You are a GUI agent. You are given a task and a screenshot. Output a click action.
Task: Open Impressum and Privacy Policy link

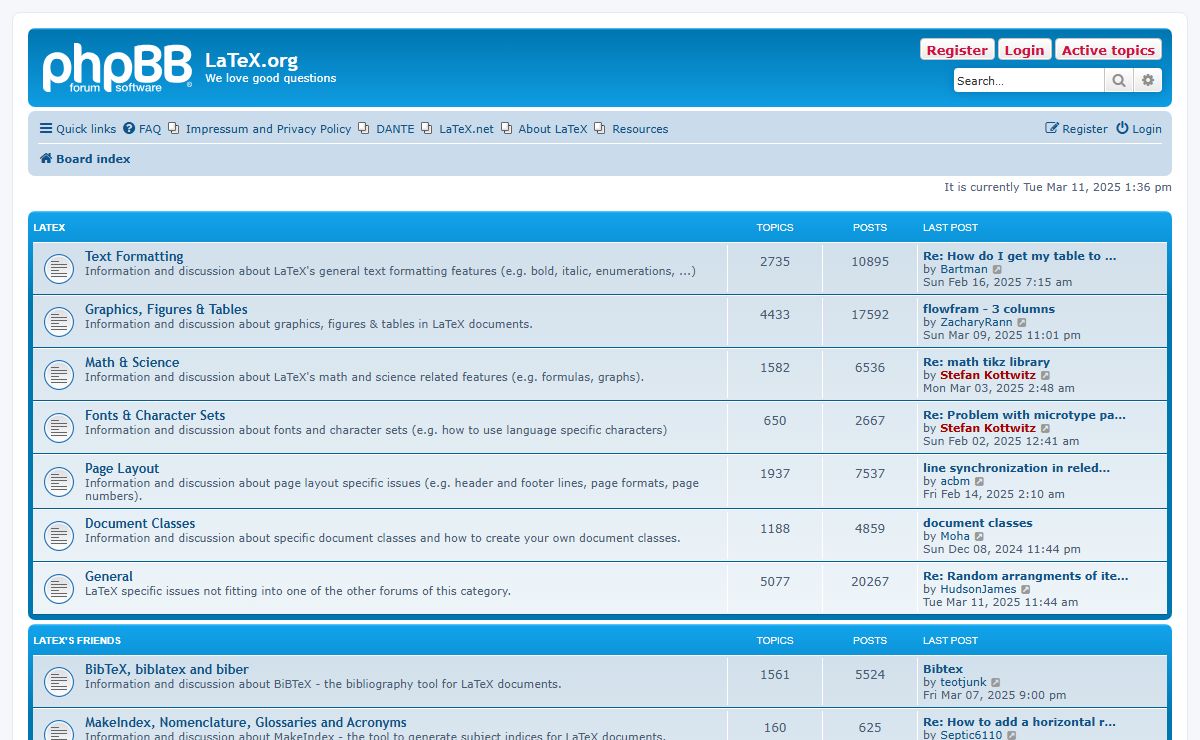click(x=260, y=129)
